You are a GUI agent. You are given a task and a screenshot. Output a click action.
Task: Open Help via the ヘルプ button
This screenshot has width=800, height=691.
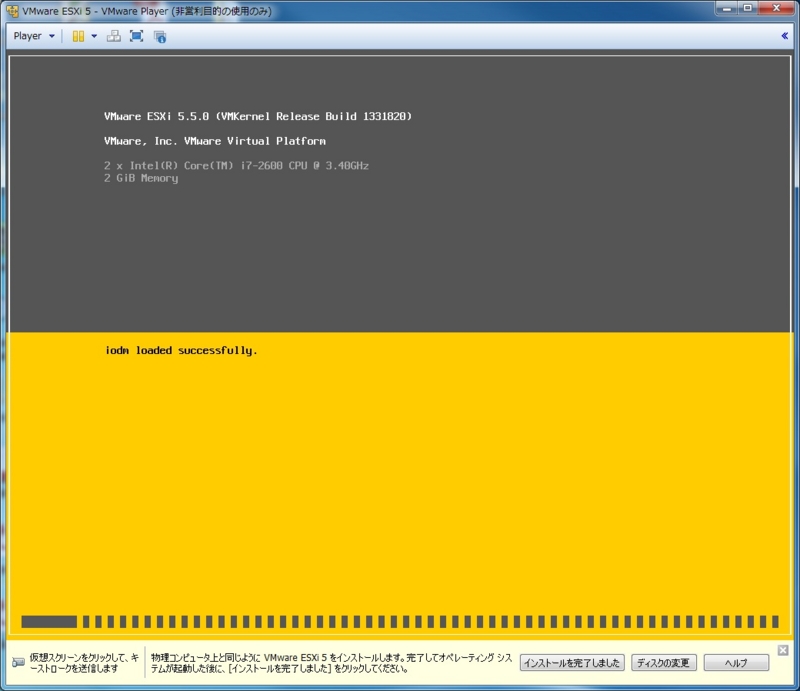click(735, 662)
